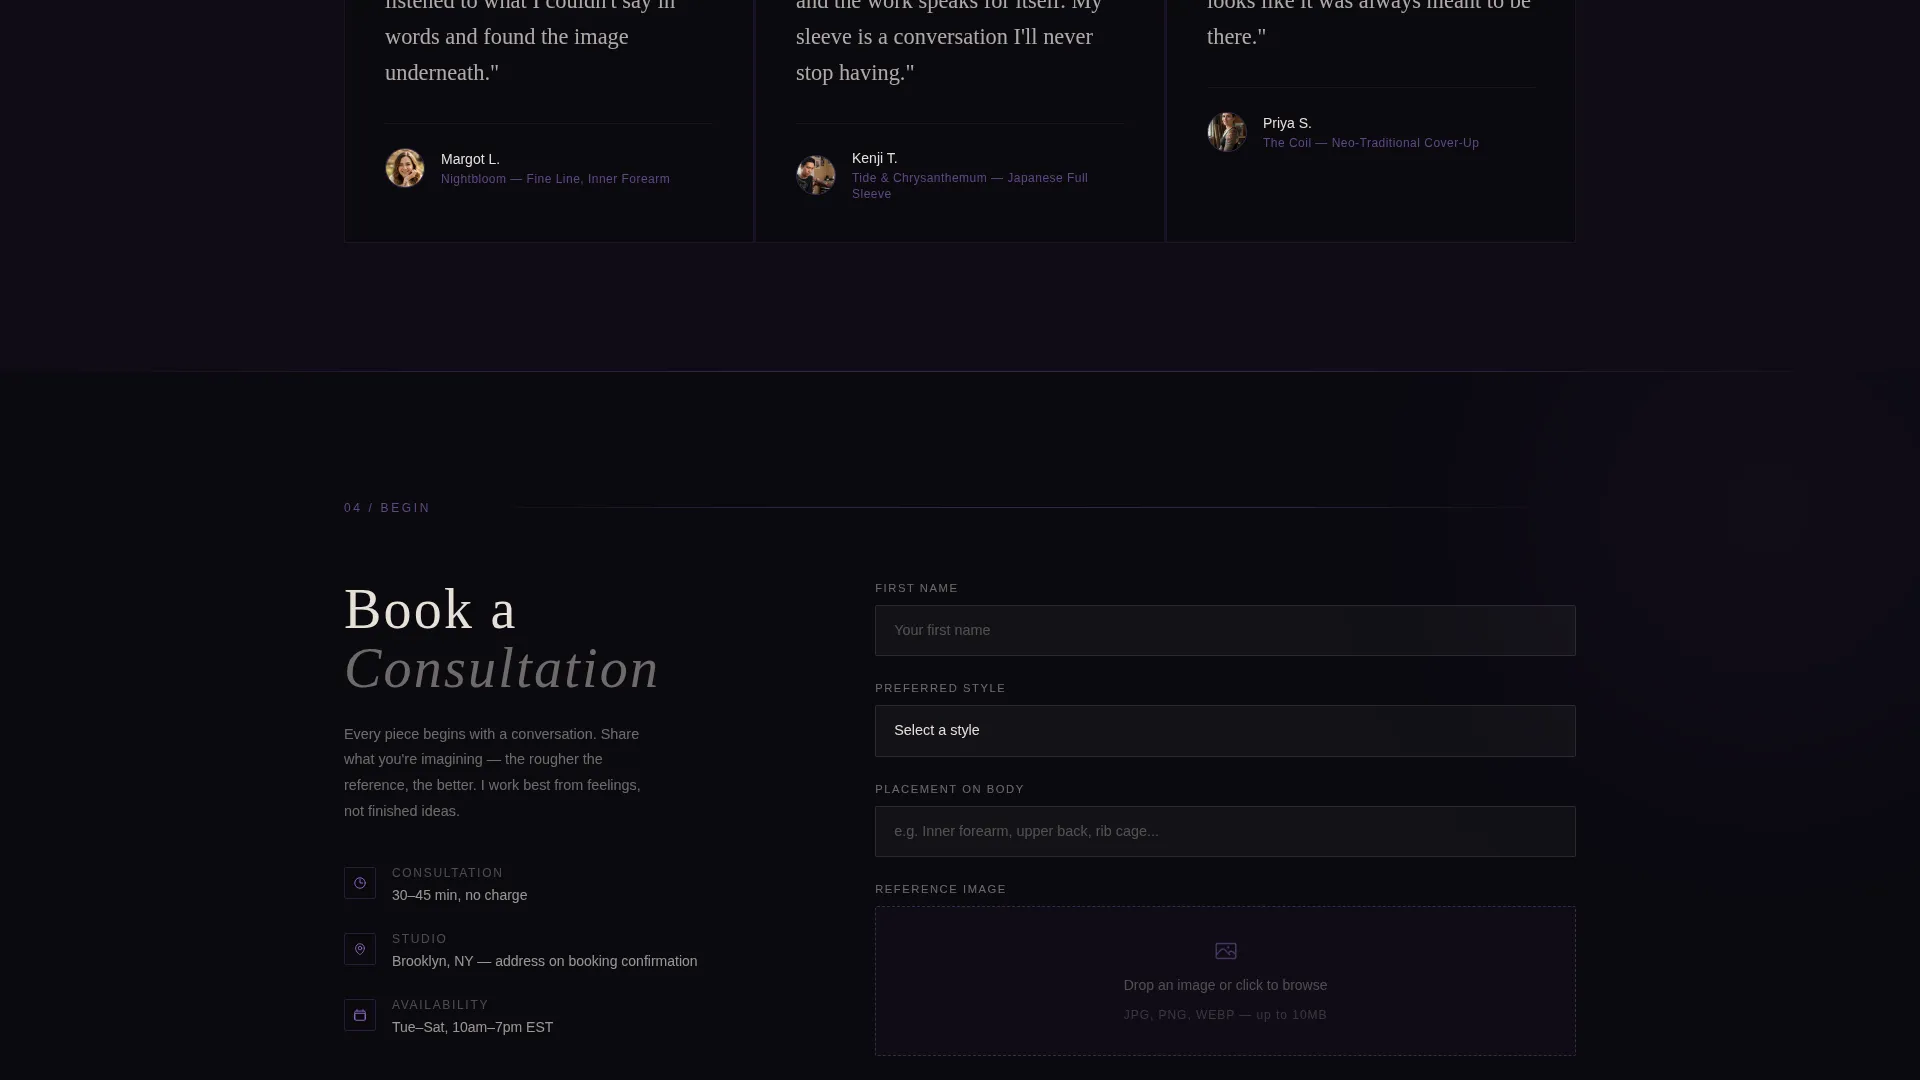Screen dimensions: 1920x1080
Task: Click 'Drop an image or click to browse'
Action: click(x=1225, y=985)
